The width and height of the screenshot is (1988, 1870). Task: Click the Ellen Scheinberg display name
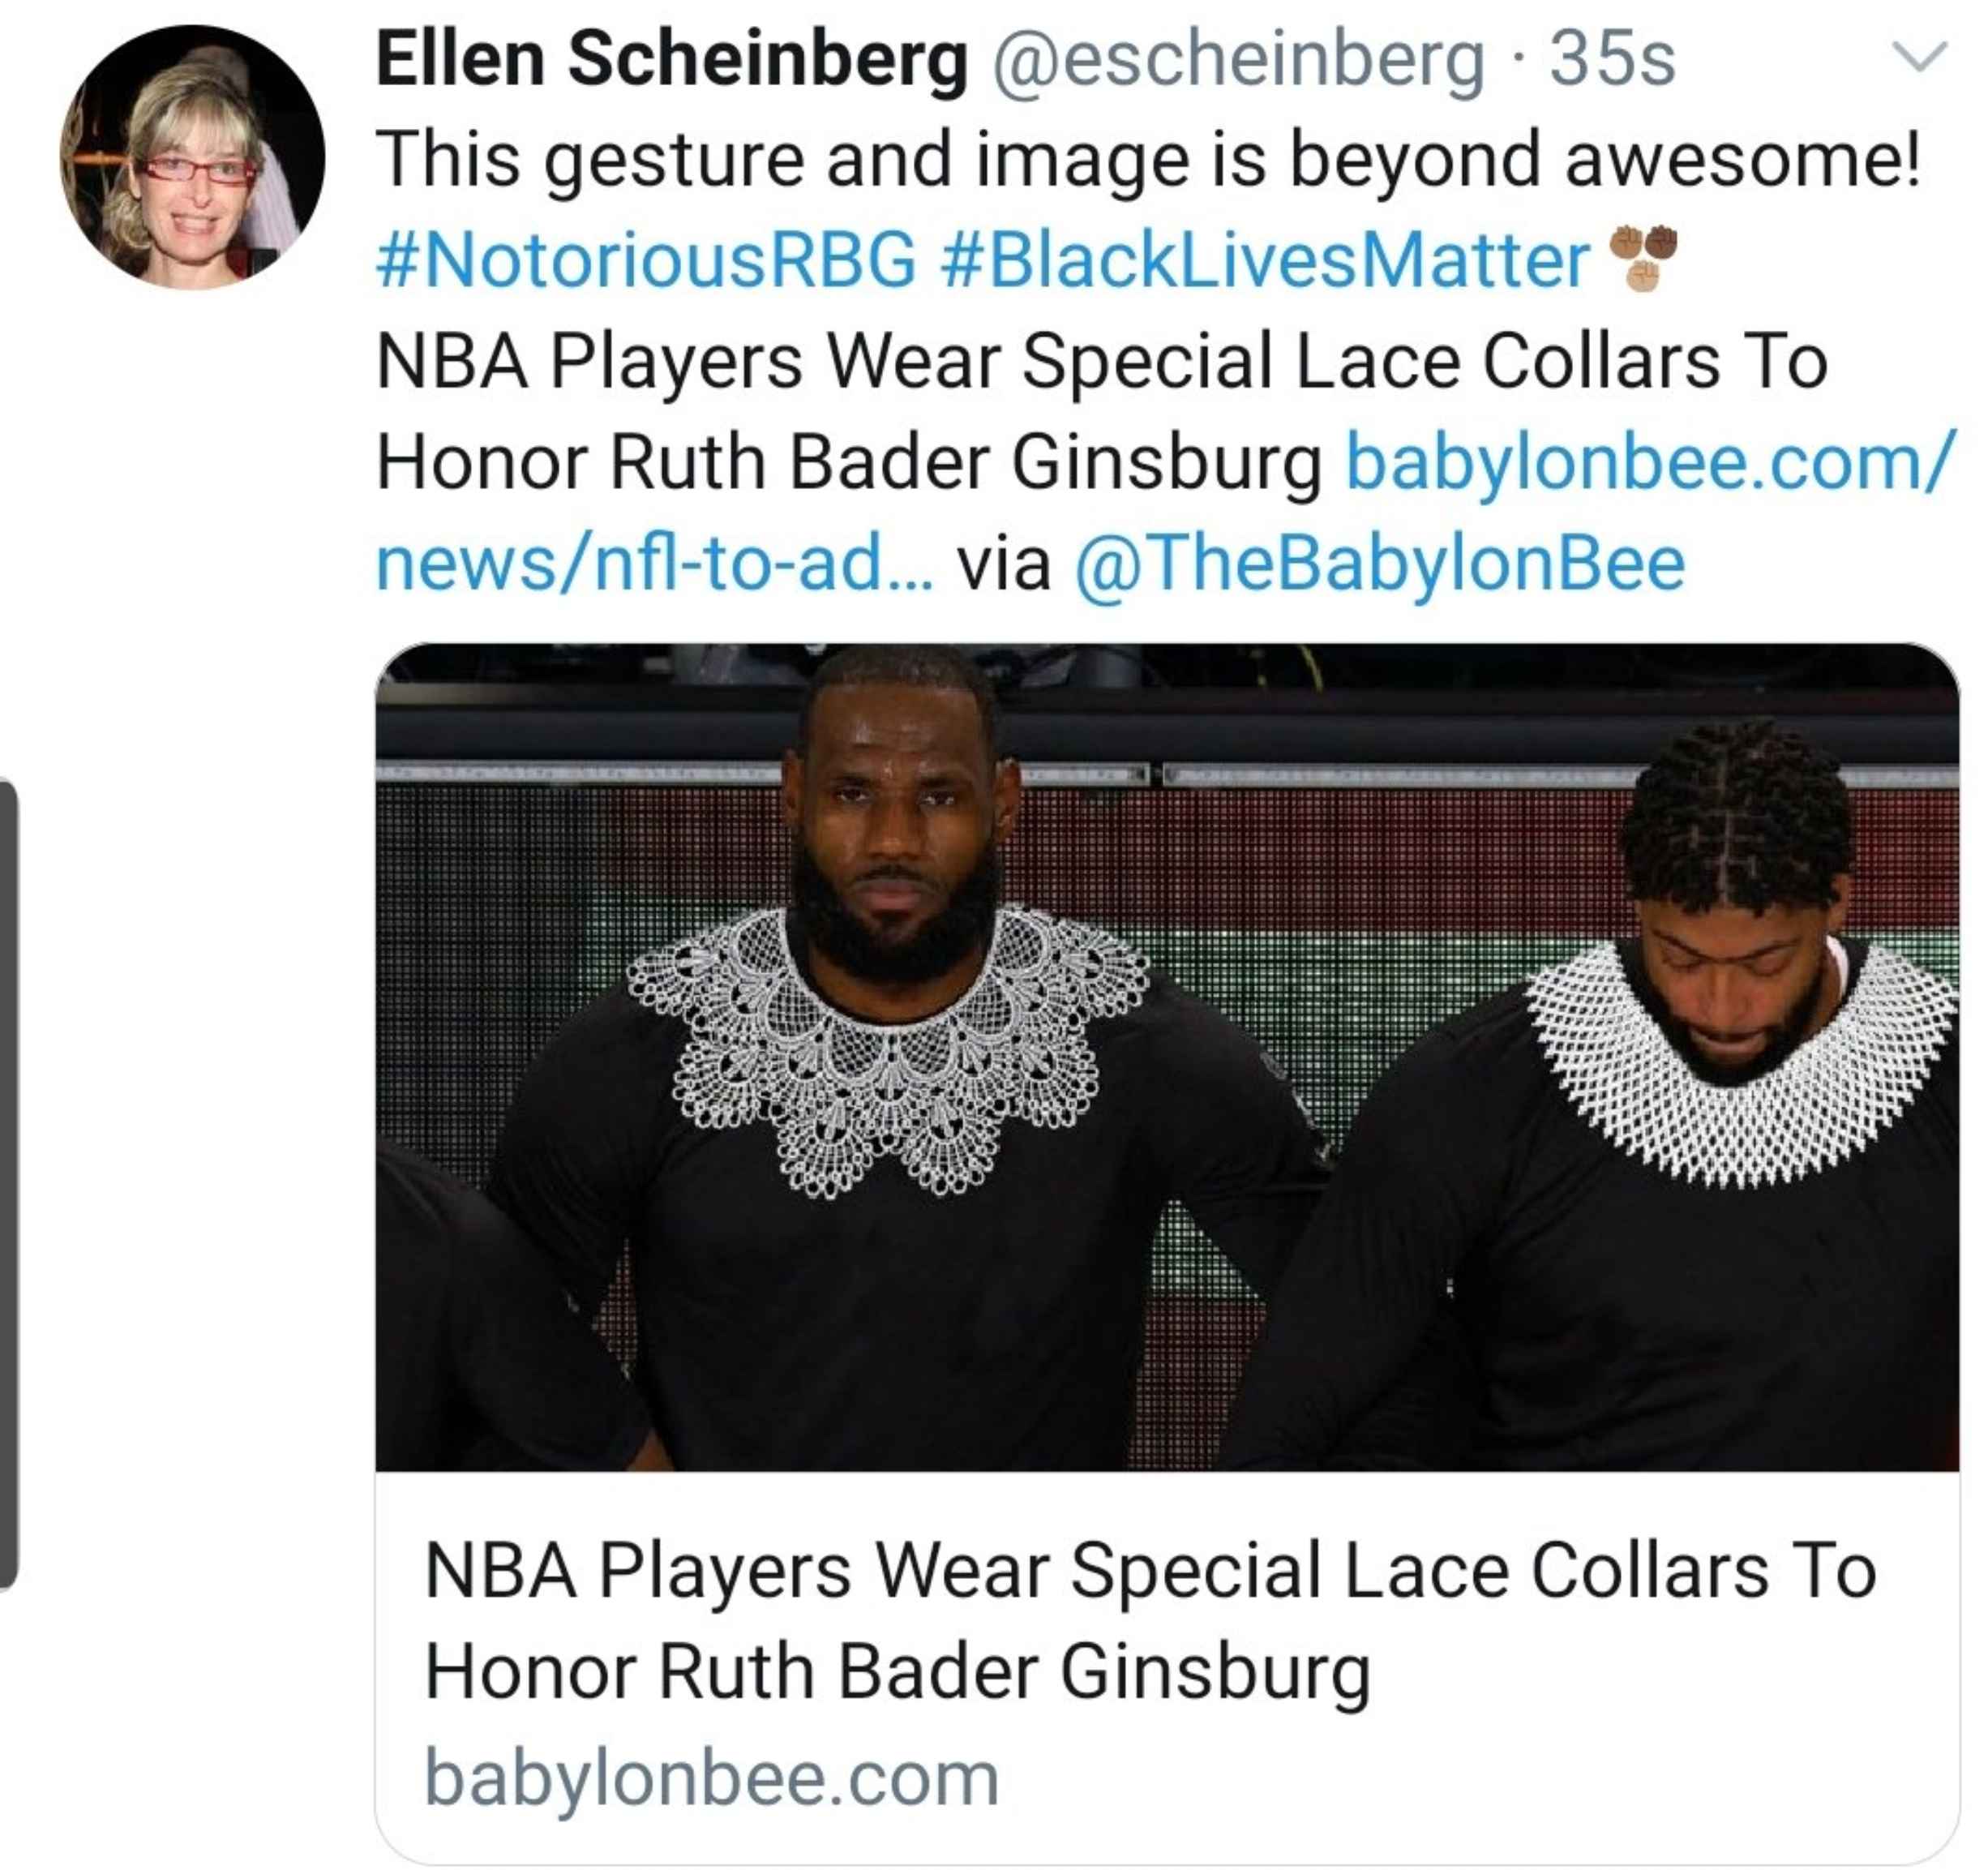[x=671, y=59]
